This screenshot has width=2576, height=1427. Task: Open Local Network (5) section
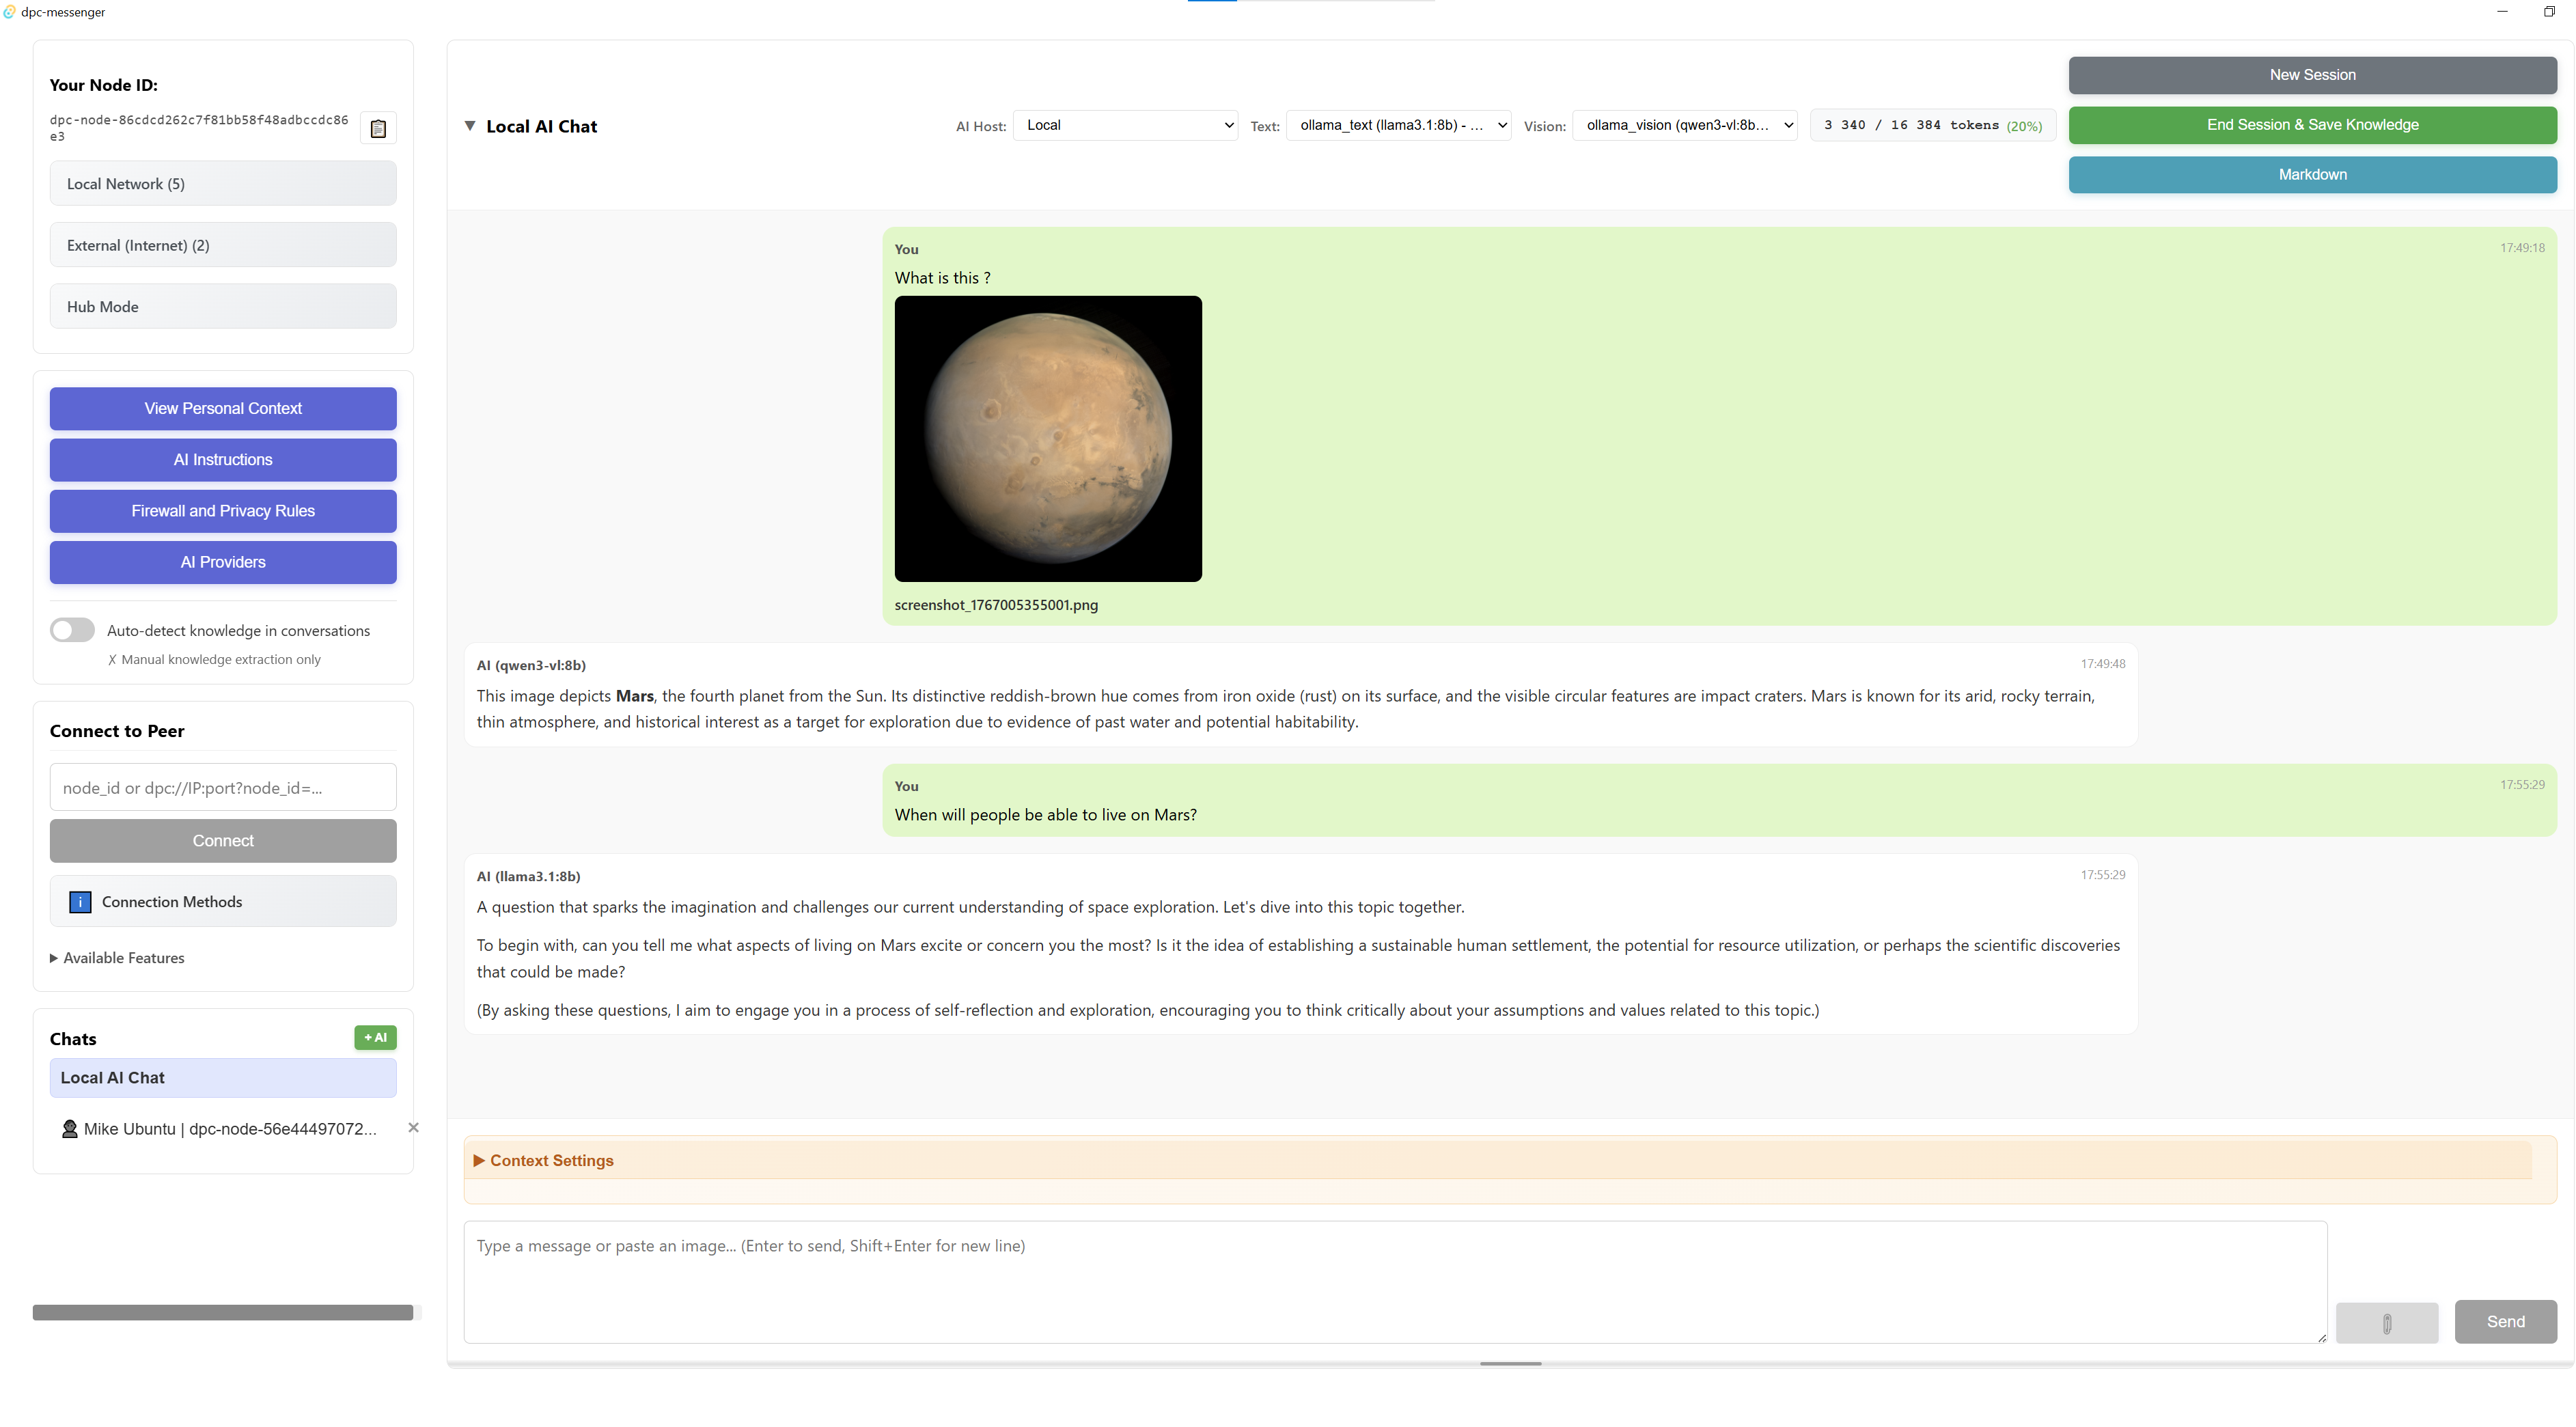click(x=223, y=184)
